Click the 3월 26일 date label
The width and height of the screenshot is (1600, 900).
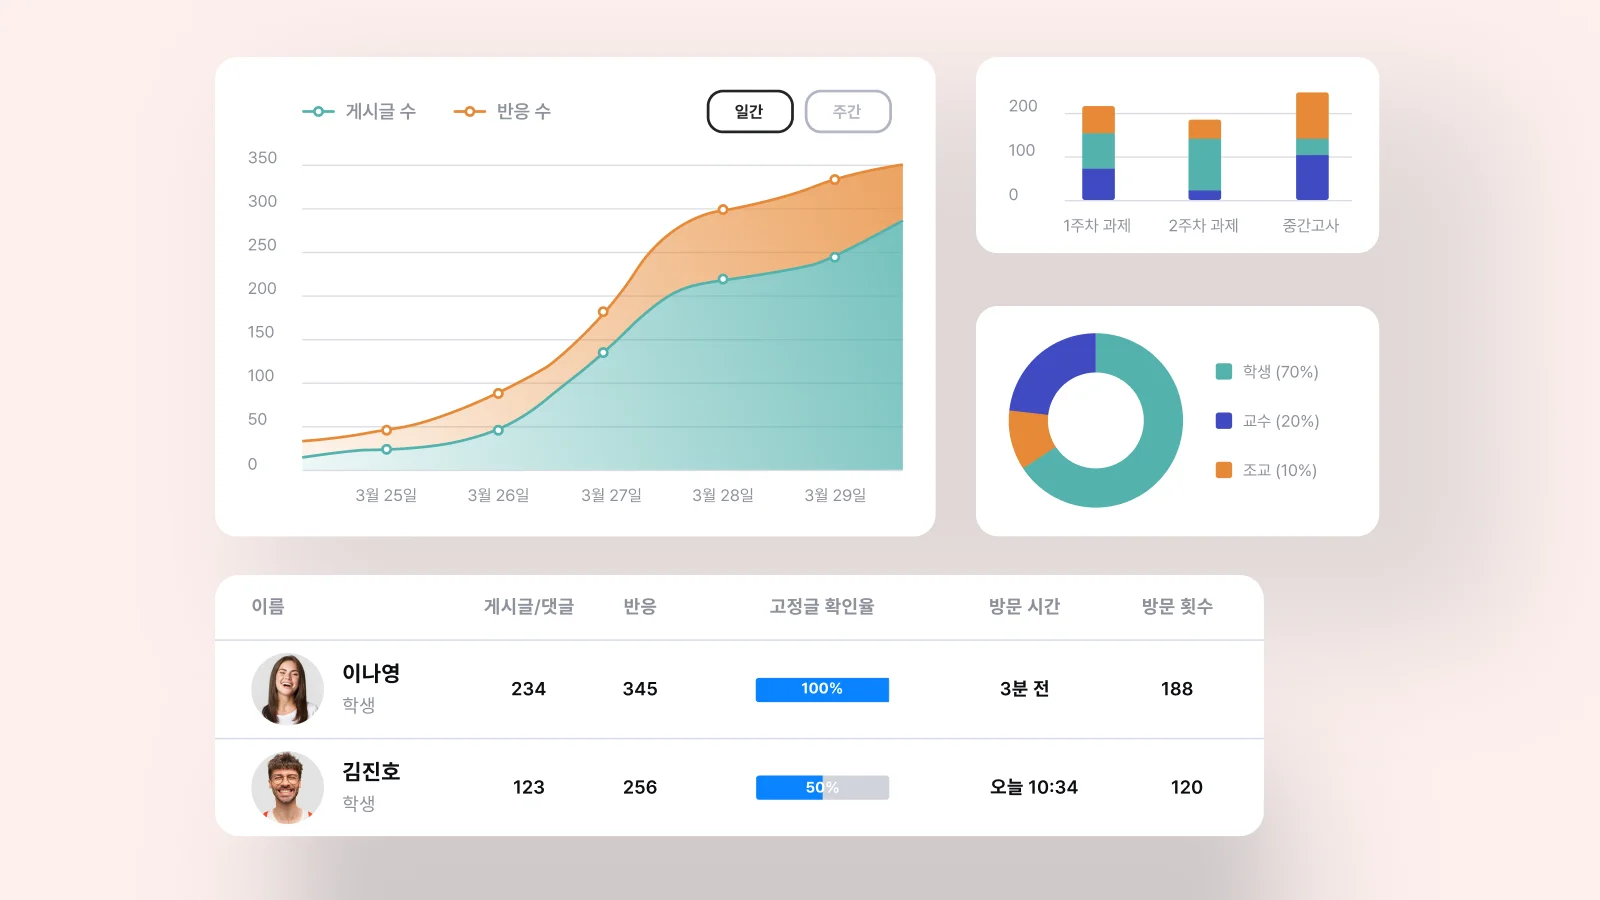click(x=498, y=495)
